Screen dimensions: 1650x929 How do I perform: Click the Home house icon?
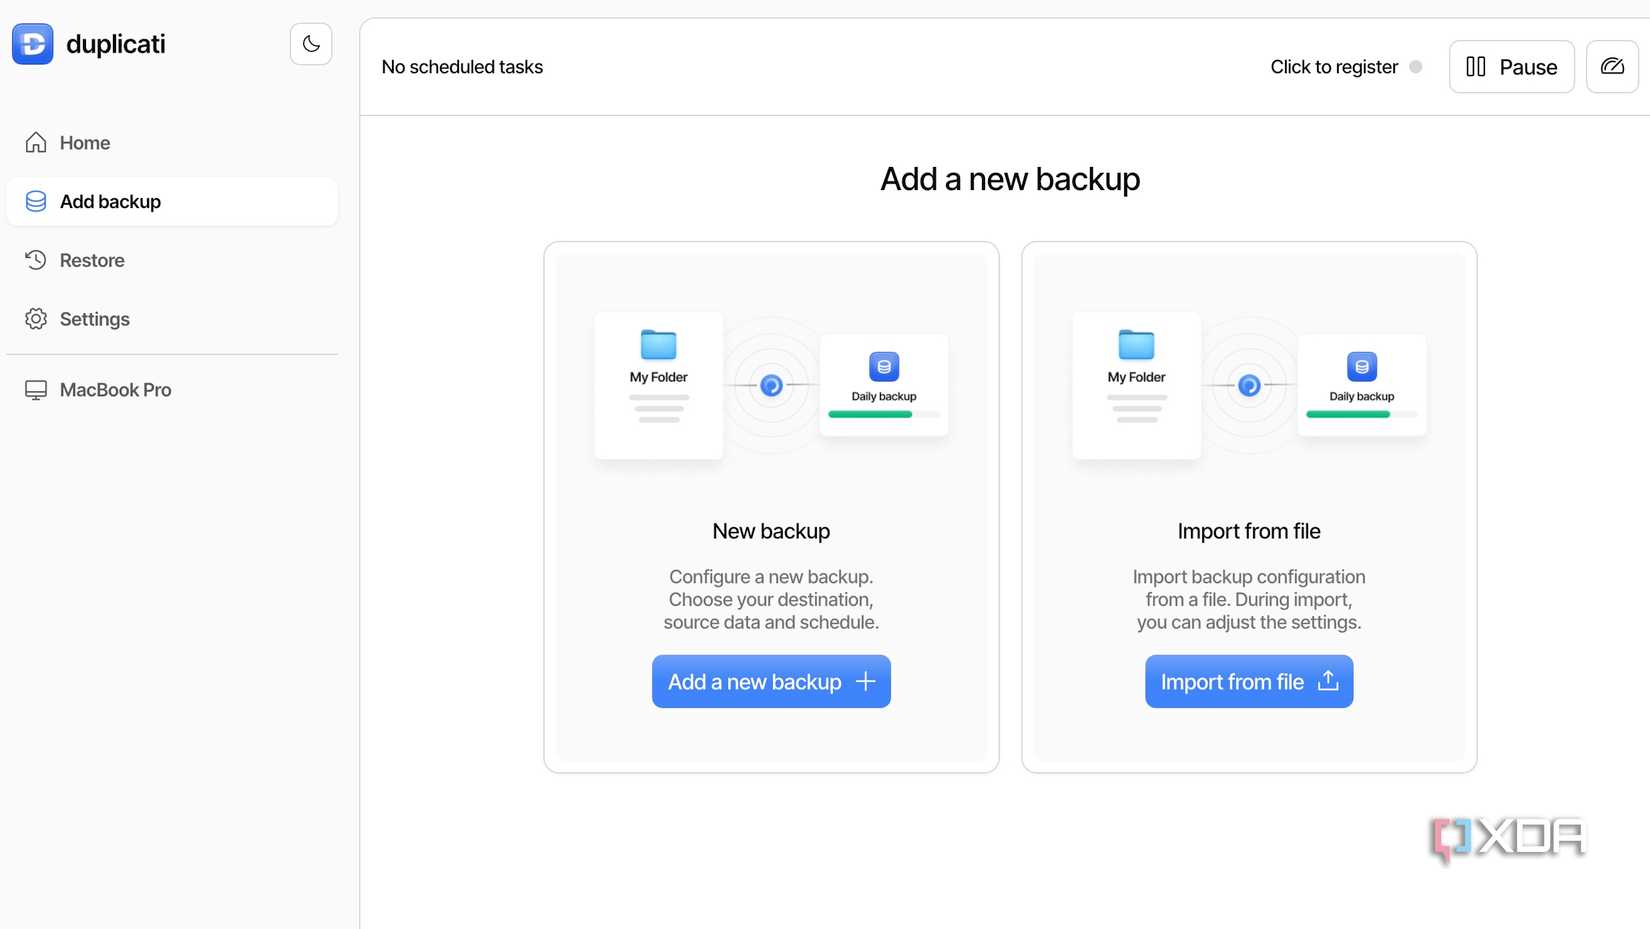click(x=36, y=143)
